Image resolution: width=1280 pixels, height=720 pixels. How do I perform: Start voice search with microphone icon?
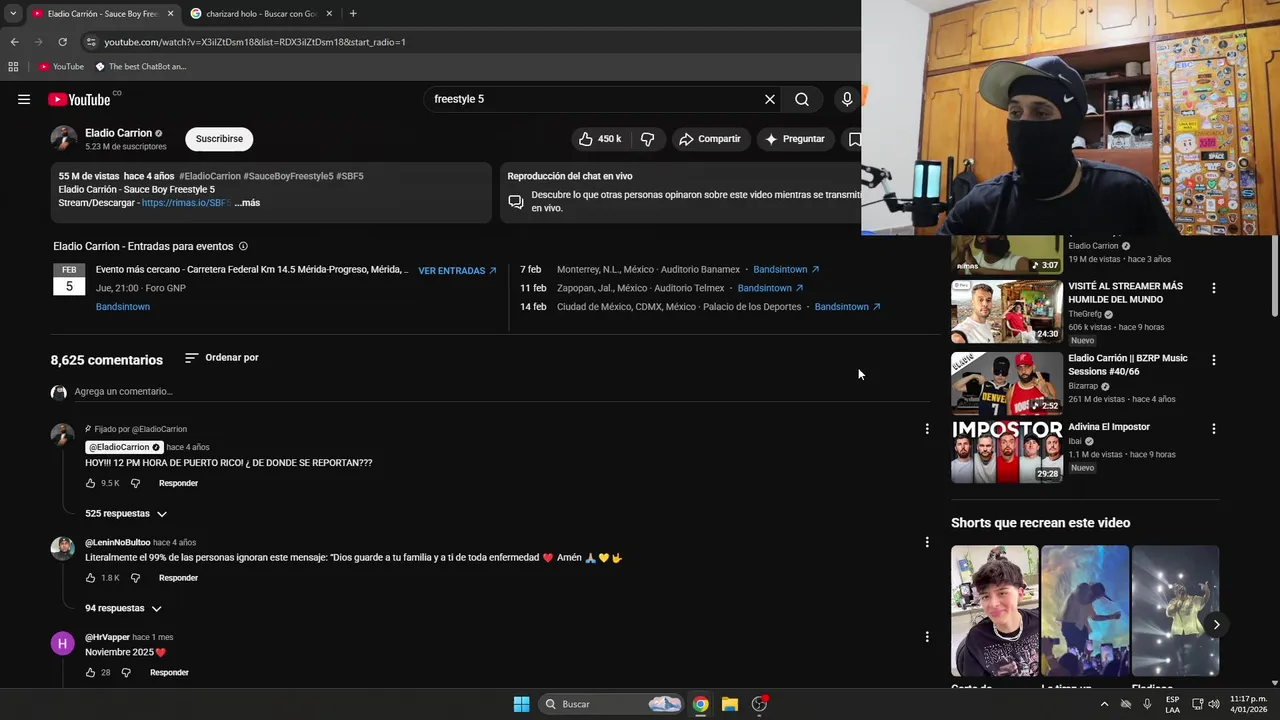(x=847, y=99)
